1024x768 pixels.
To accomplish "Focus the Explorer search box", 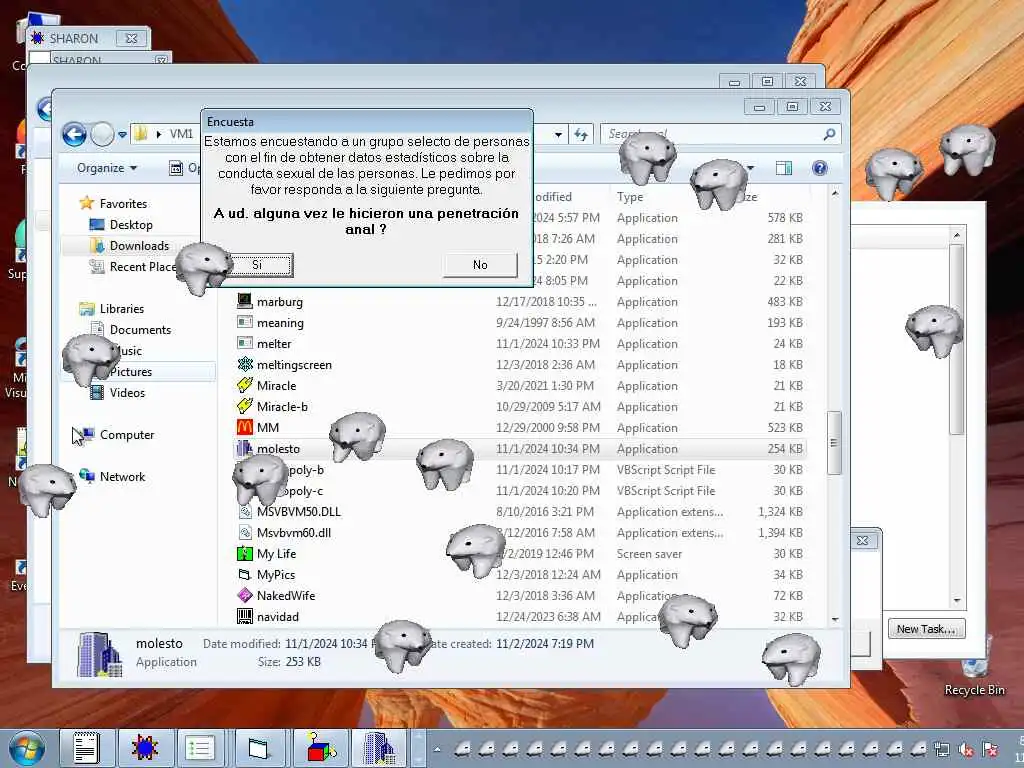I will tap(720, 135).
